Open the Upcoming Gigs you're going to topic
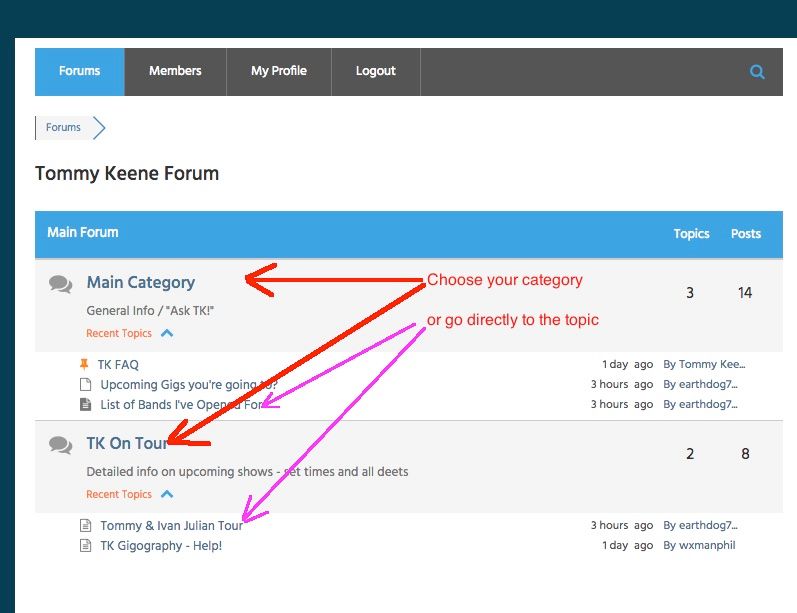 (189, 385)
